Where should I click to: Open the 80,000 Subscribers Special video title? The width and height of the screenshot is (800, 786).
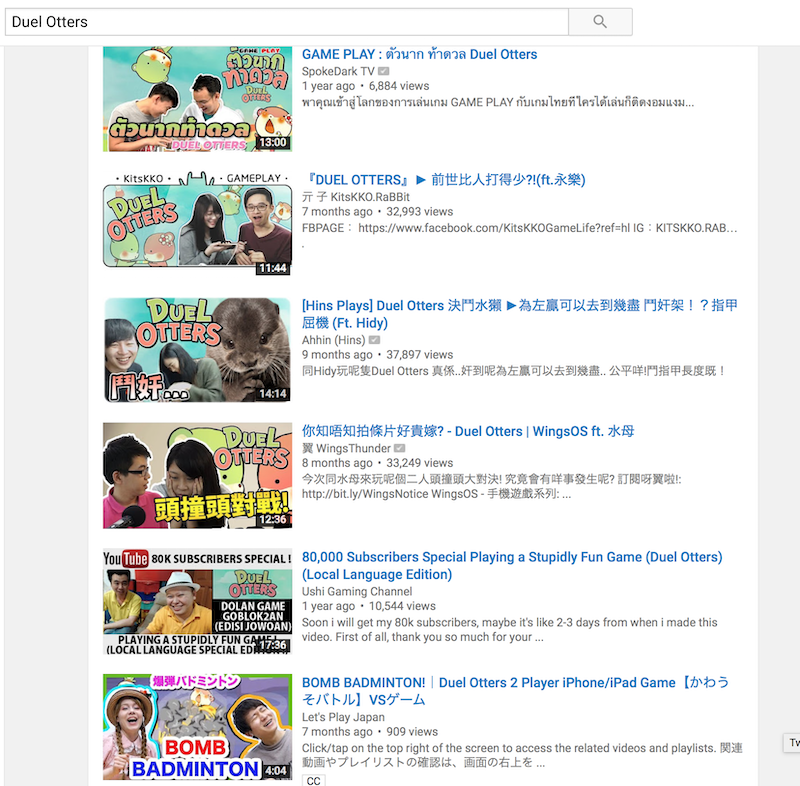pyautogui.click(x=512, y=565)
